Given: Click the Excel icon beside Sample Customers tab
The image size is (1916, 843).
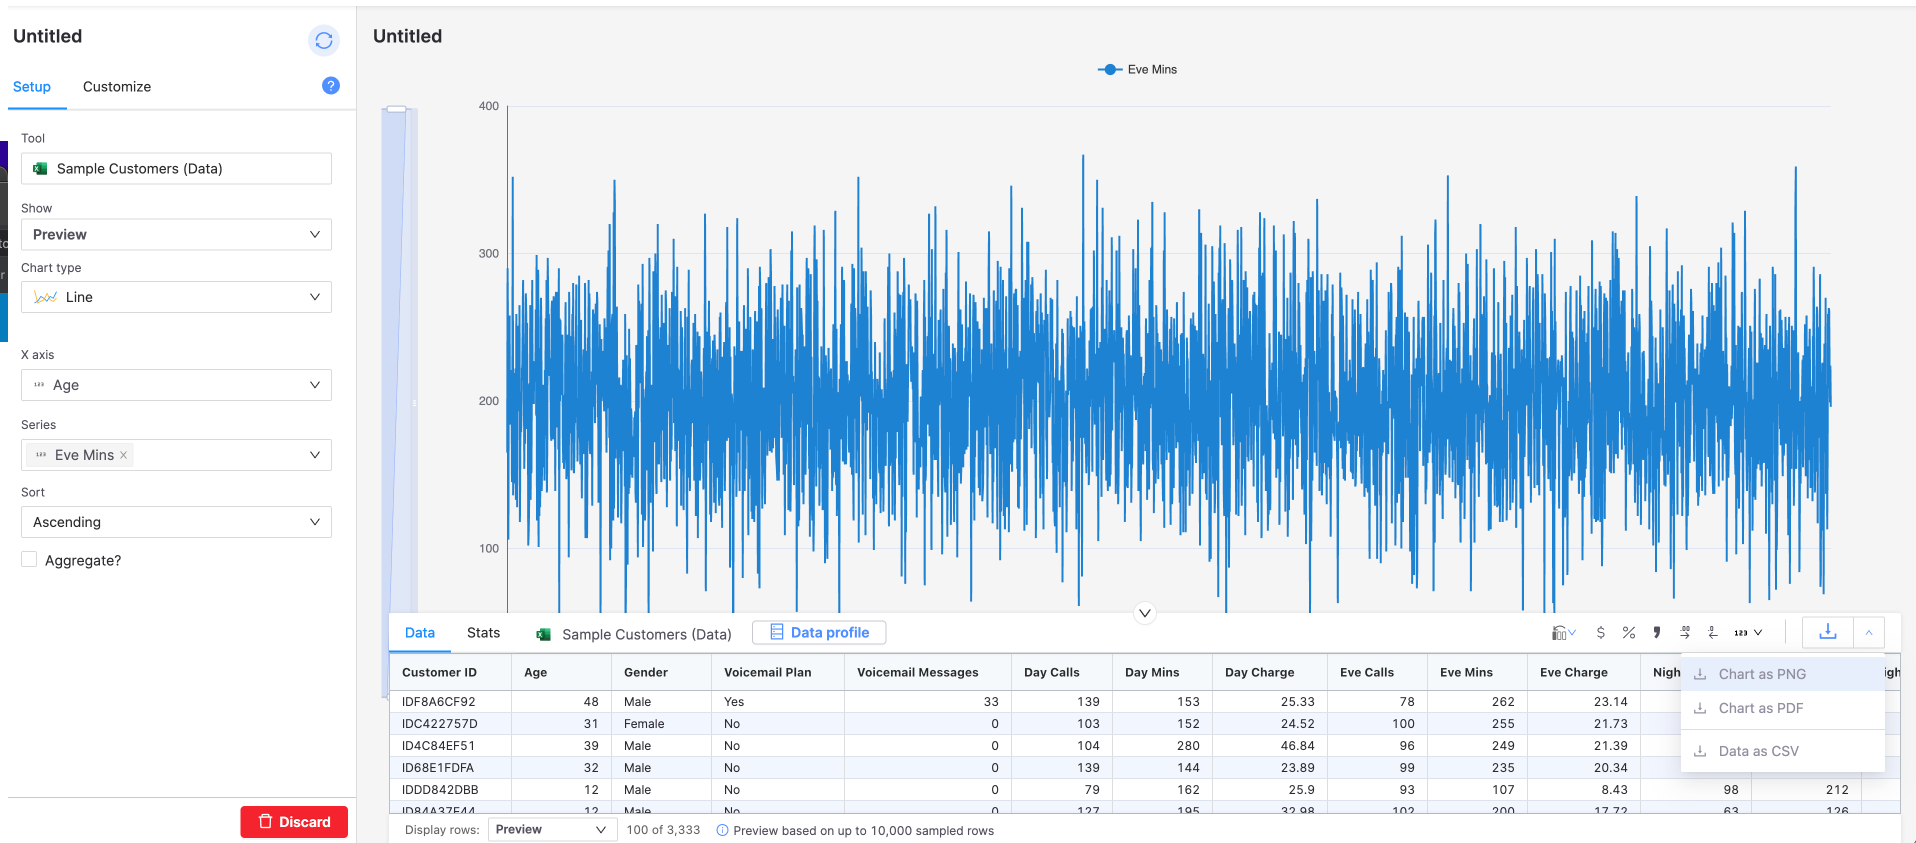Looking at the screenshot, I should point(543,634).
